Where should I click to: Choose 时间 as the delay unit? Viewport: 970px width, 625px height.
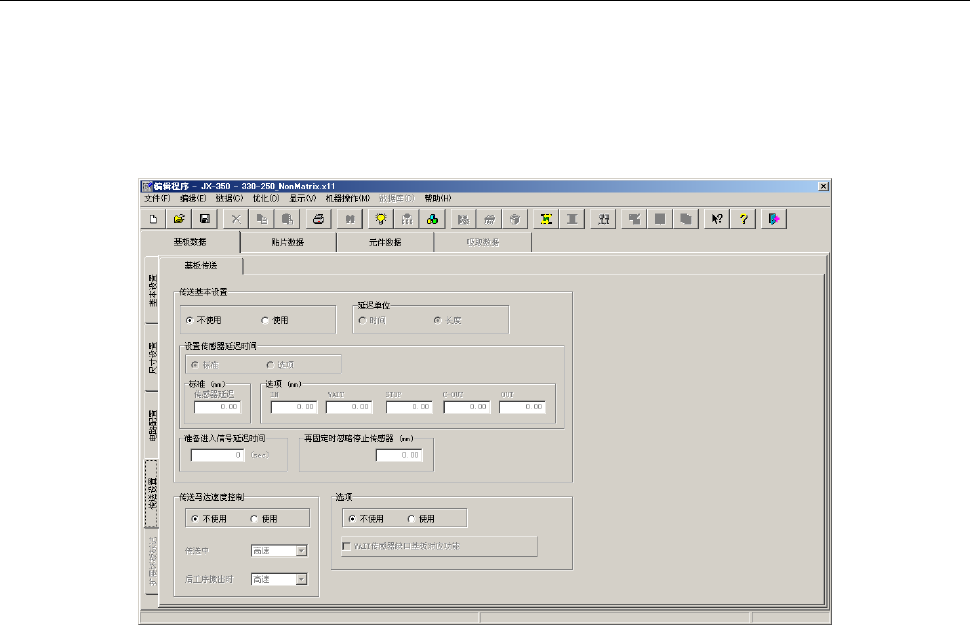pyautogui.click(x=372, y=321)
